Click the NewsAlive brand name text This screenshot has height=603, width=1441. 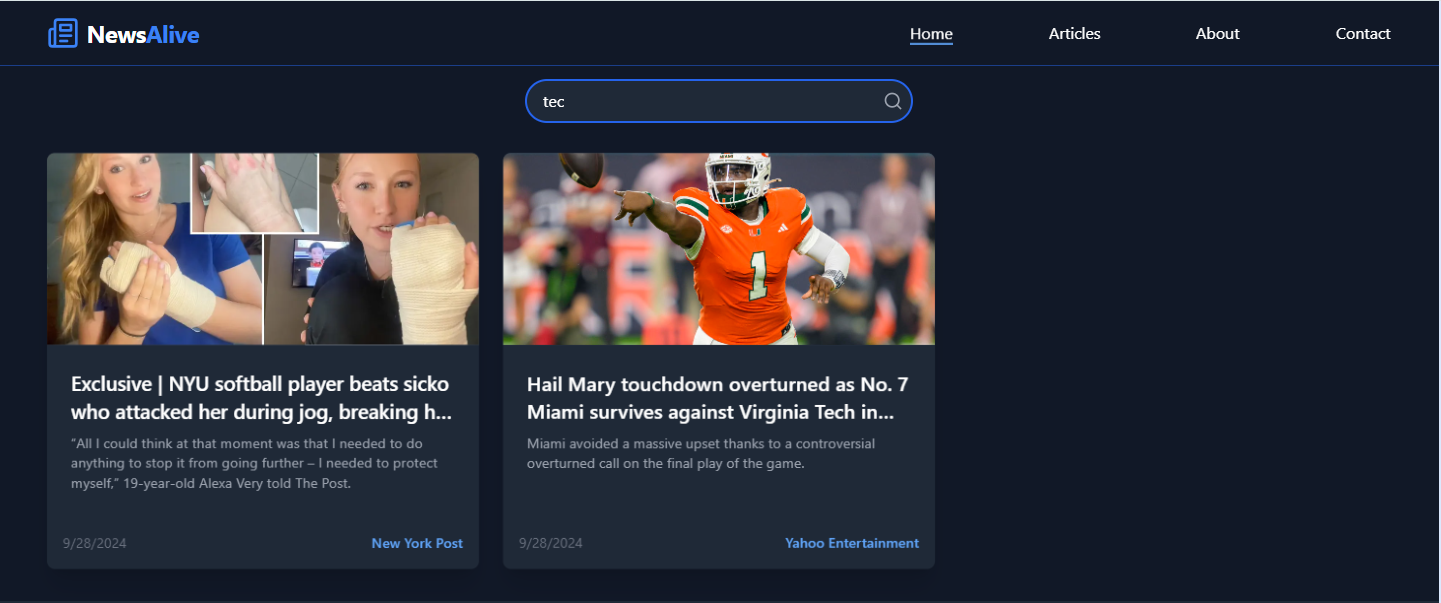[143, 35]
